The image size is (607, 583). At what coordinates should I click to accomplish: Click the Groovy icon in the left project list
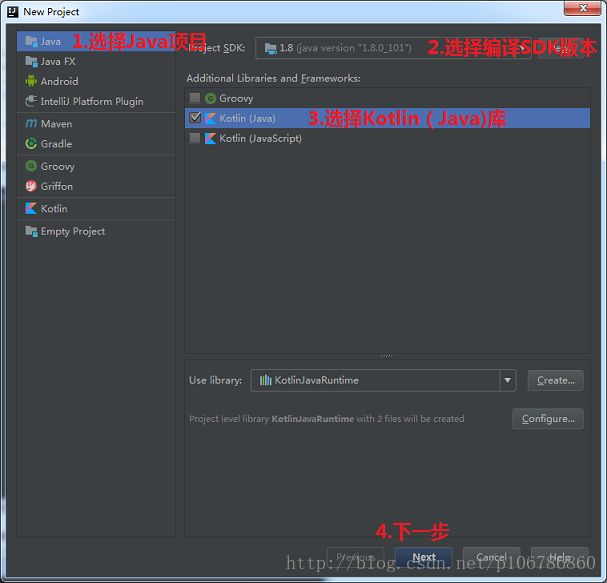click(31, 166)
